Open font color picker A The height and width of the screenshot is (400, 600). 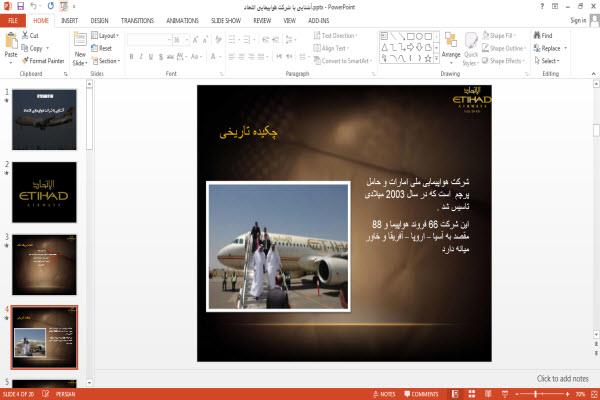tap(213, 57)
